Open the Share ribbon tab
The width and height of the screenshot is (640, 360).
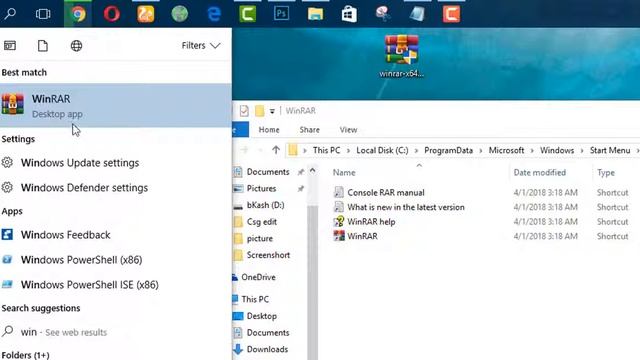(309, 130)
